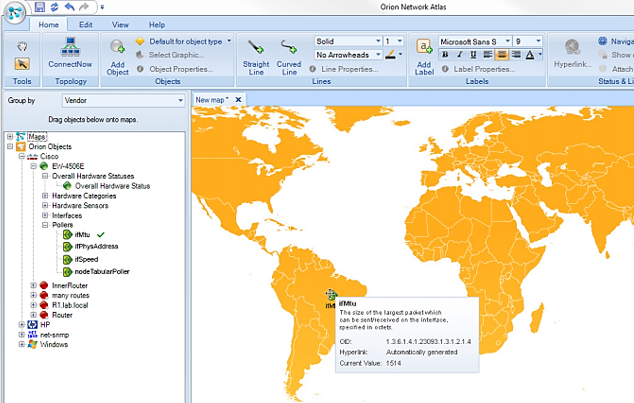Viewport: 634px width, 403px height.
Task: Click the Add Label button
Action: pos(424,57)
